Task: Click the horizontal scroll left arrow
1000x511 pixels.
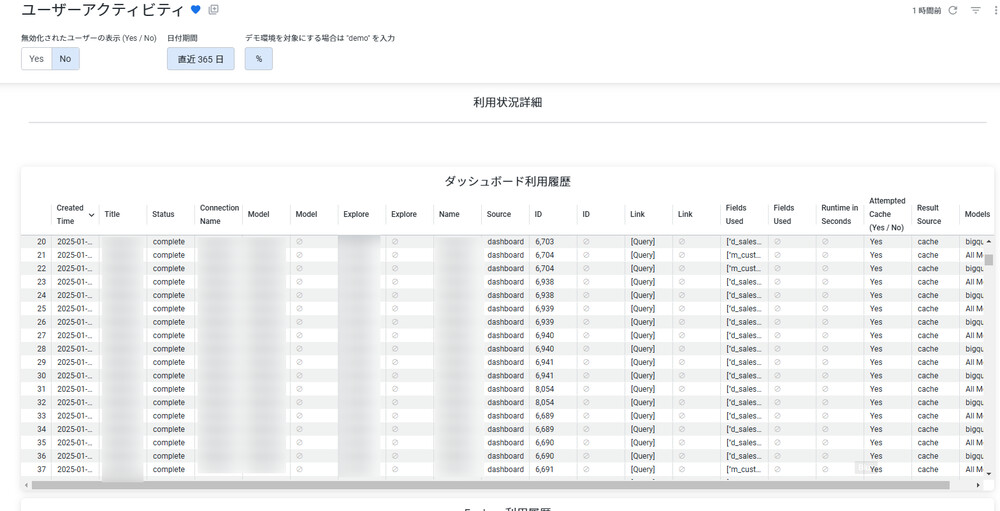Action: tap(27, 485)
